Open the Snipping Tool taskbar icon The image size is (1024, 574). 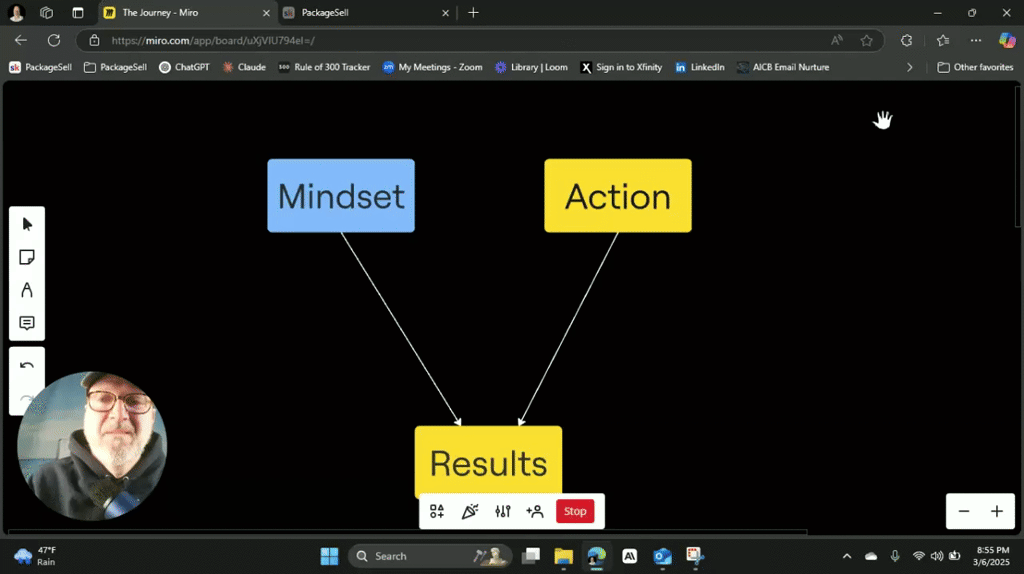coord(695,556)
